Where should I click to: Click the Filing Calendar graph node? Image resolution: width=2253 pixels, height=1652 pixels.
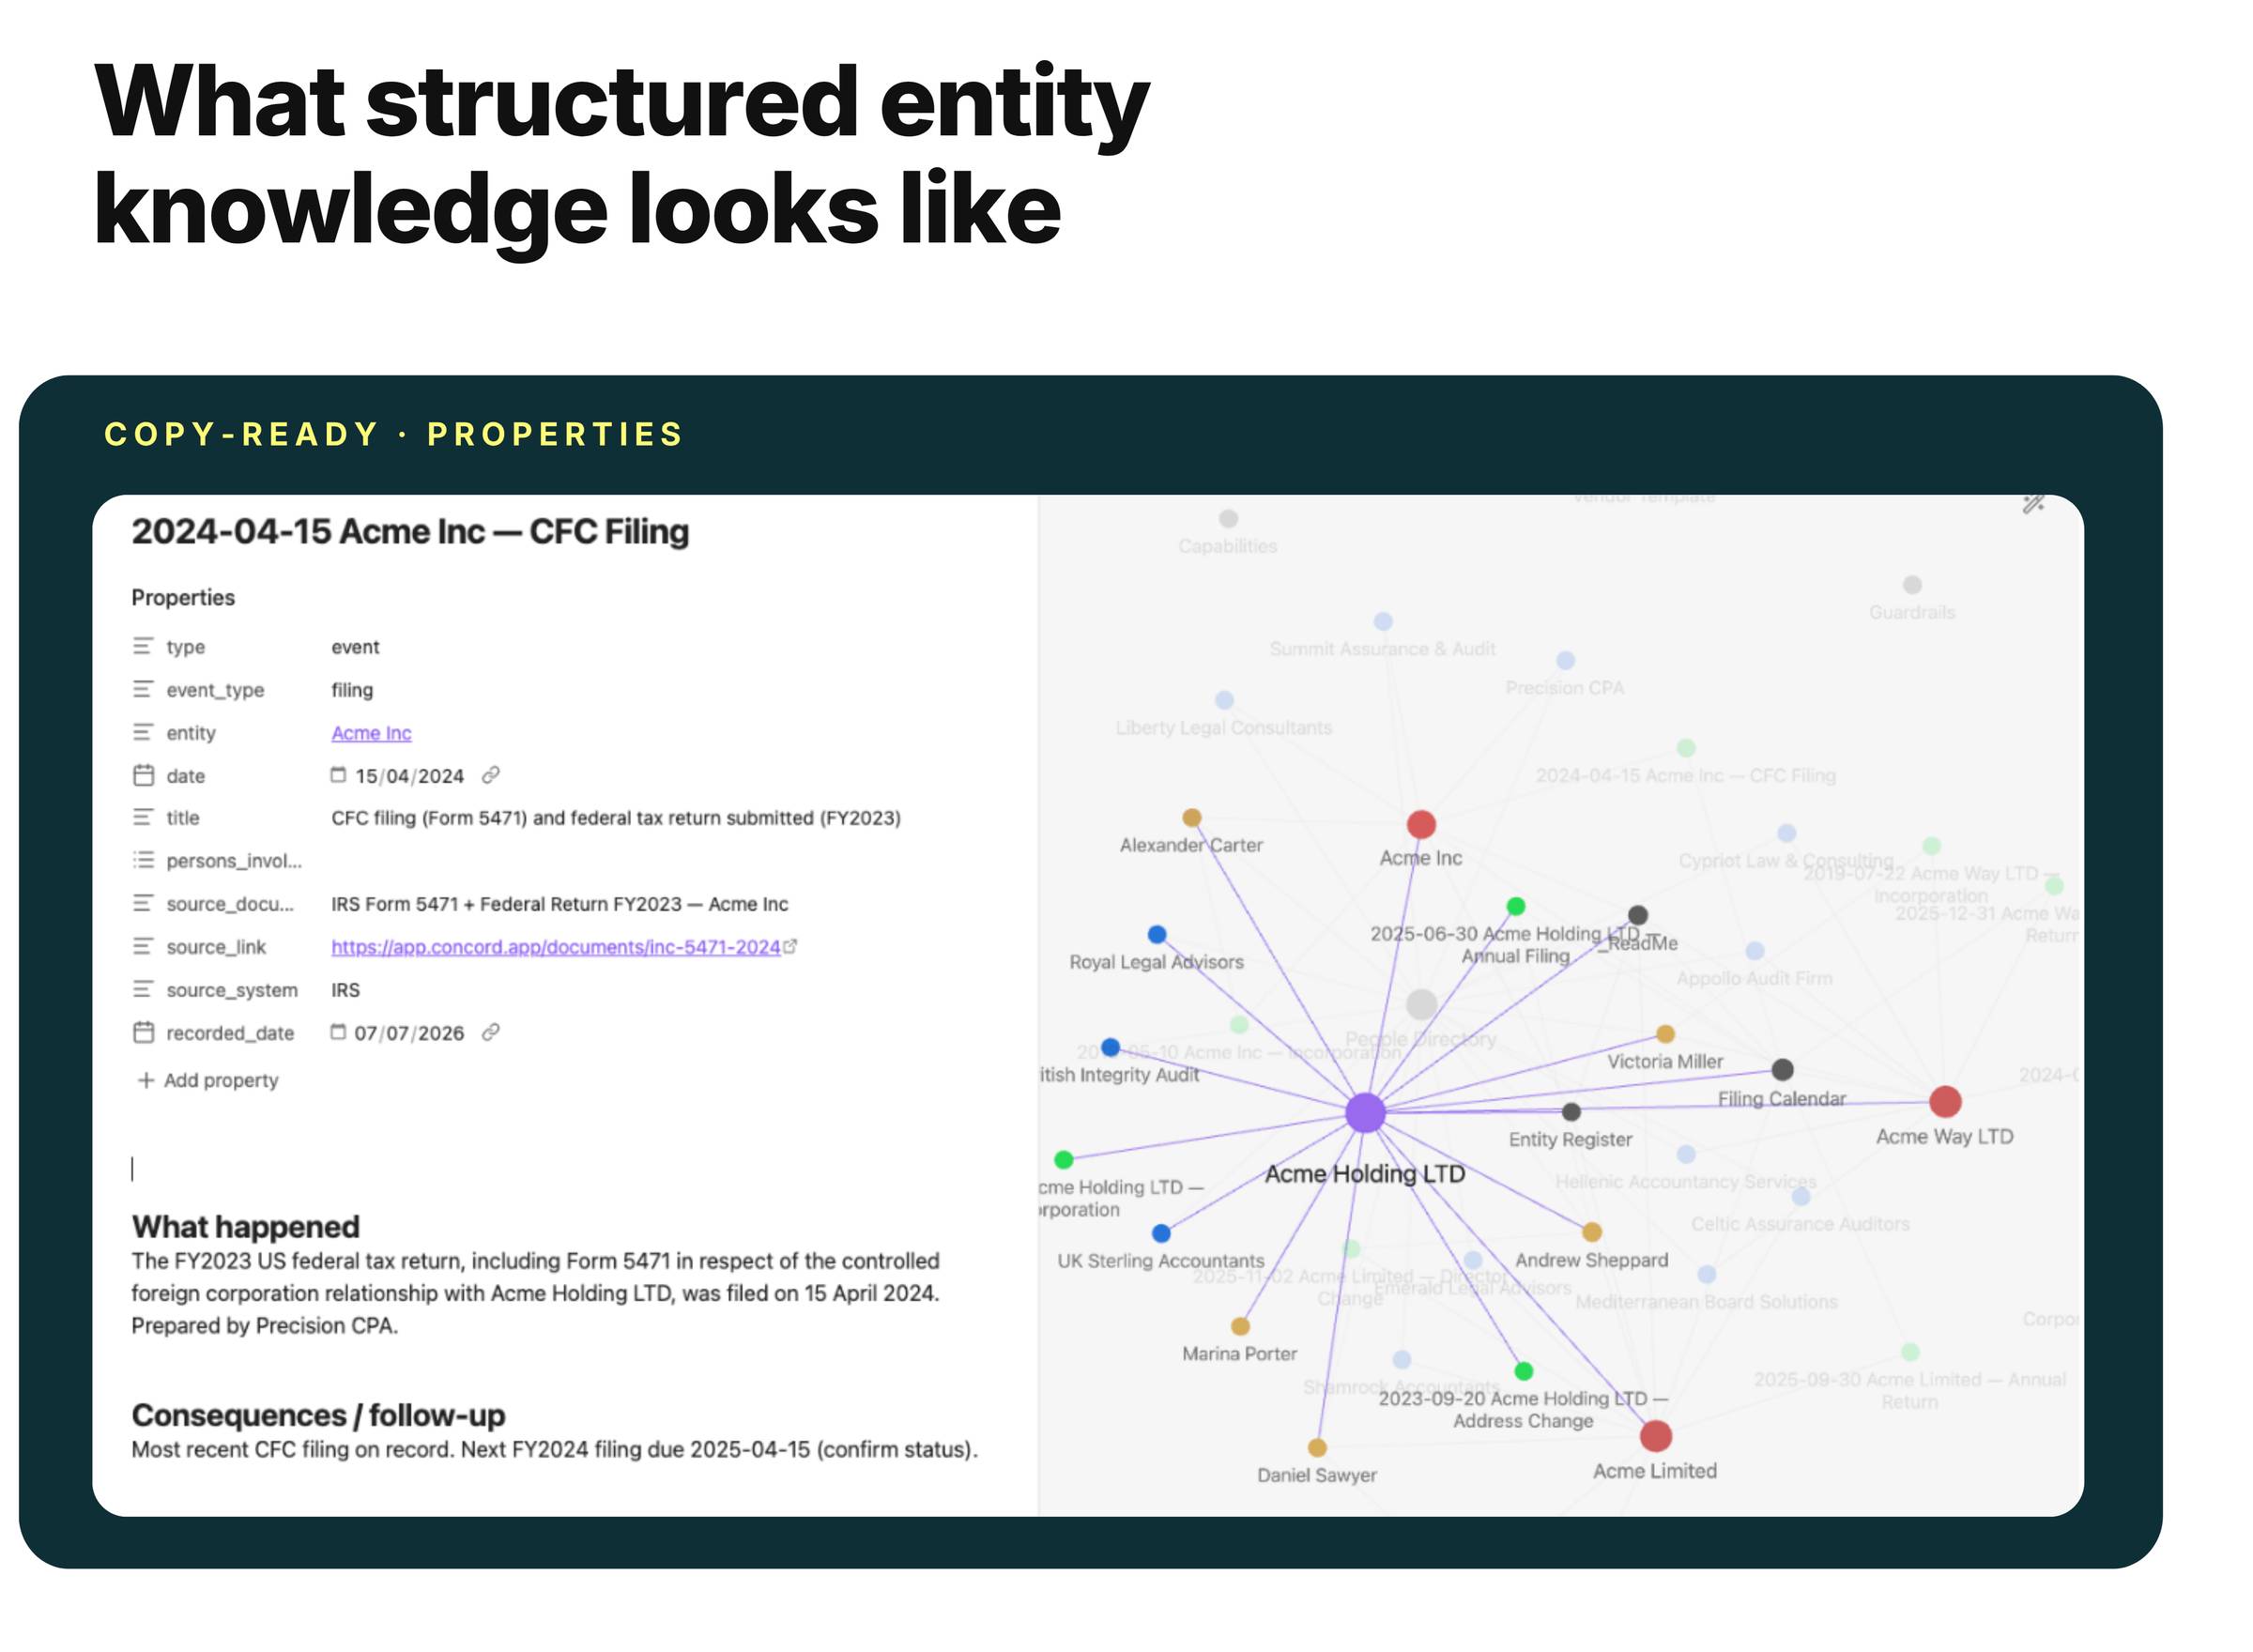point(1782,1069)
